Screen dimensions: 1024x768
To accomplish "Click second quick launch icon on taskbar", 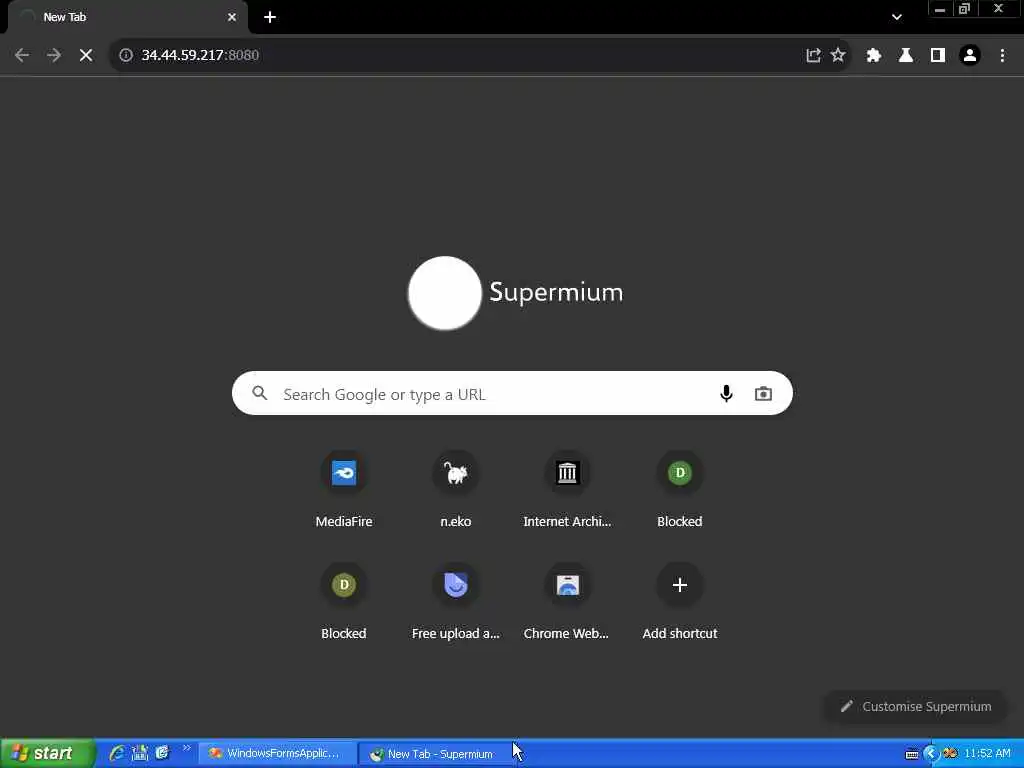I will point(140,753).
